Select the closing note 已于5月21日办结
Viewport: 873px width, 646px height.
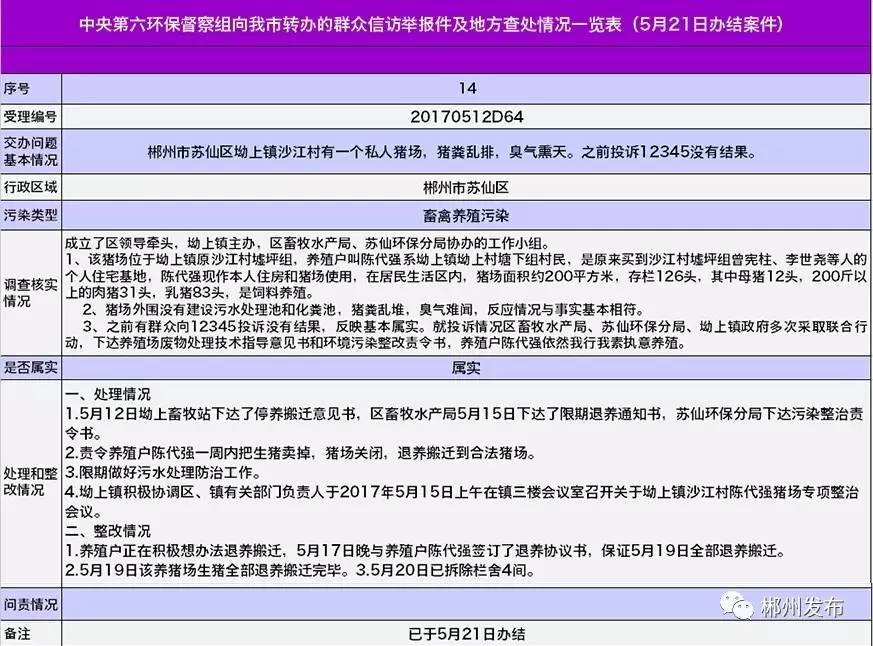467,631
